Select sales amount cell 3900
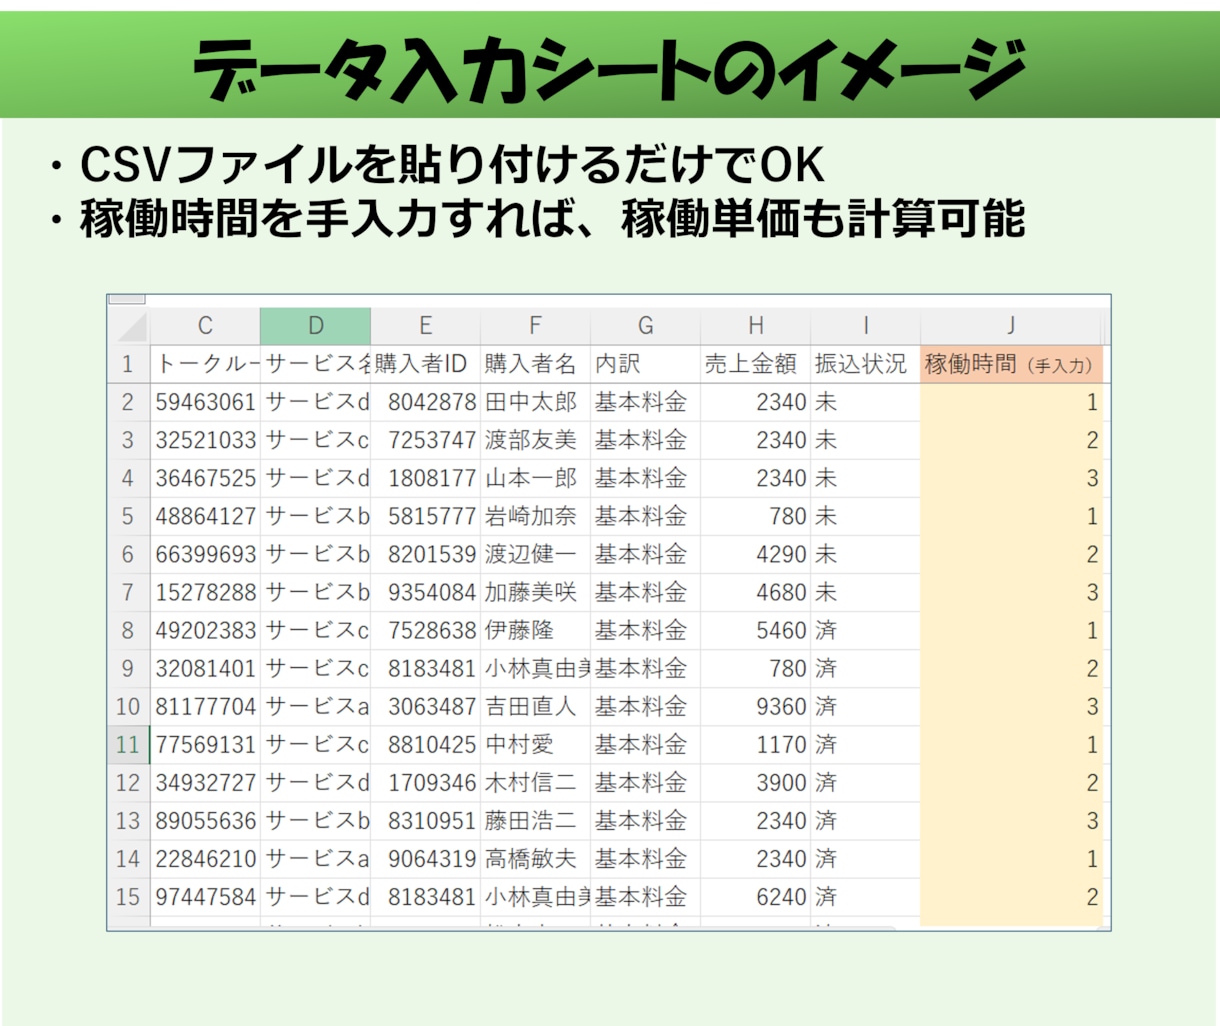Viewport: 1220px width, 1026px height. tap(755, 783)
